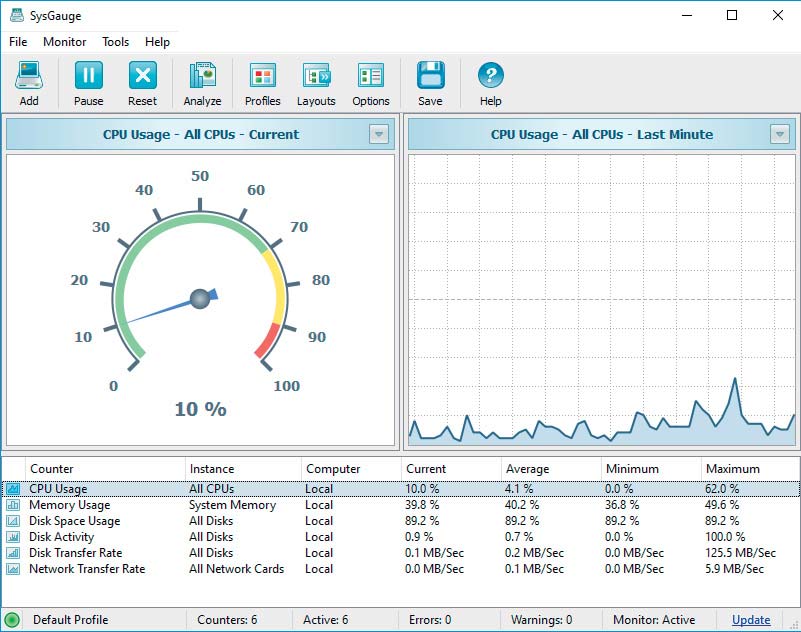Open the Help menu

coord(157,42)
